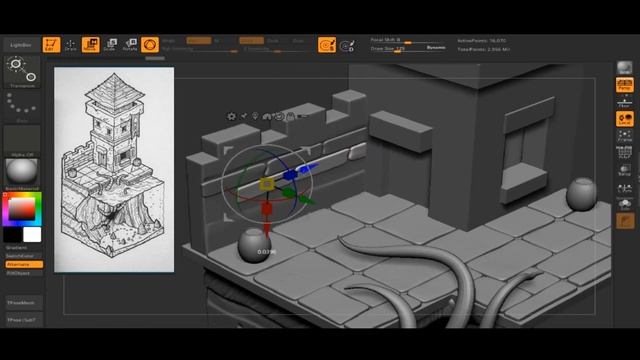
Task: Click the BPR render icon
Action: coord(624,68)
